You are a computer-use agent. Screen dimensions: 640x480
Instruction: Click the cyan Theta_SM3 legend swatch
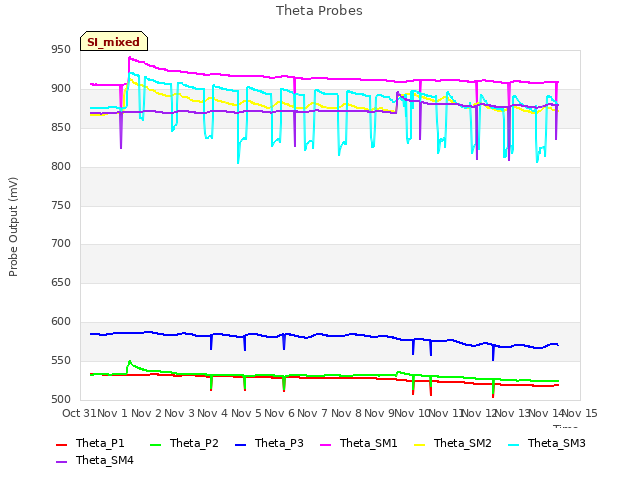(513, 444)
